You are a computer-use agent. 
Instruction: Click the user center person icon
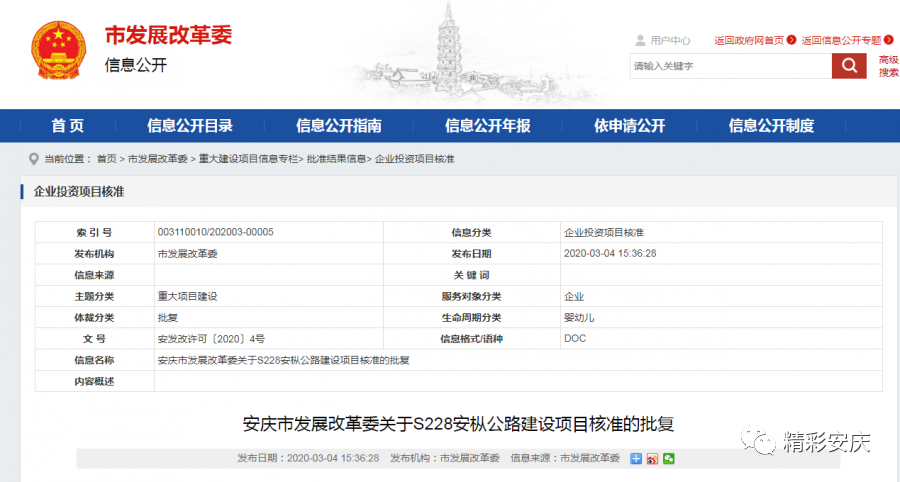(640, 41)
